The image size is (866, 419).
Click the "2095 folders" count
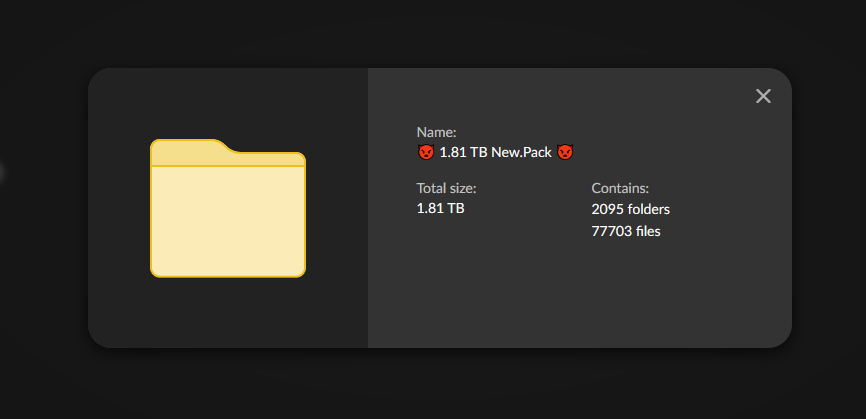pos(630,209)
